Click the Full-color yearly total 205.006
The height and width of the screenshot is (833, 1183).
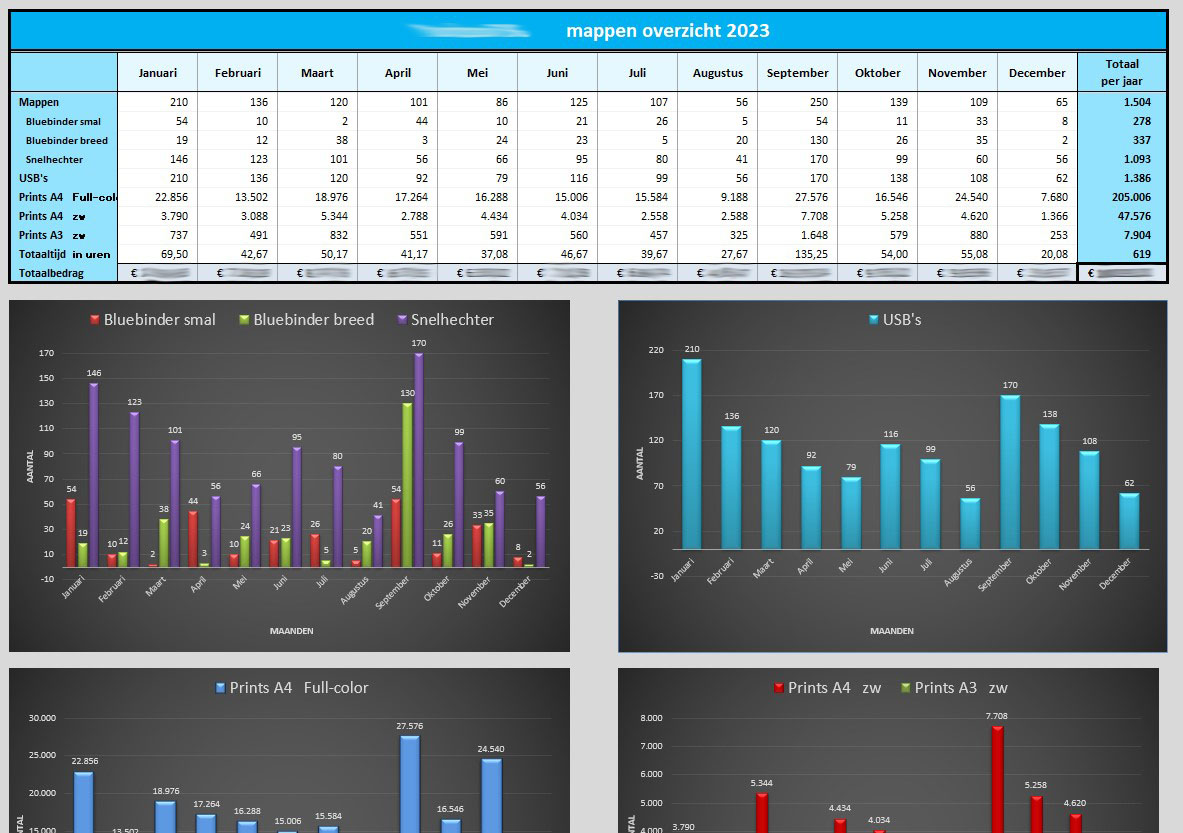[x=1131, y=197]
